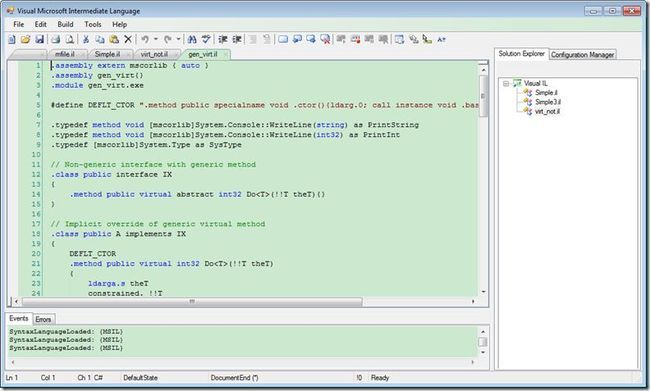
Task: Open the File menu
Action: click(19, 24)
